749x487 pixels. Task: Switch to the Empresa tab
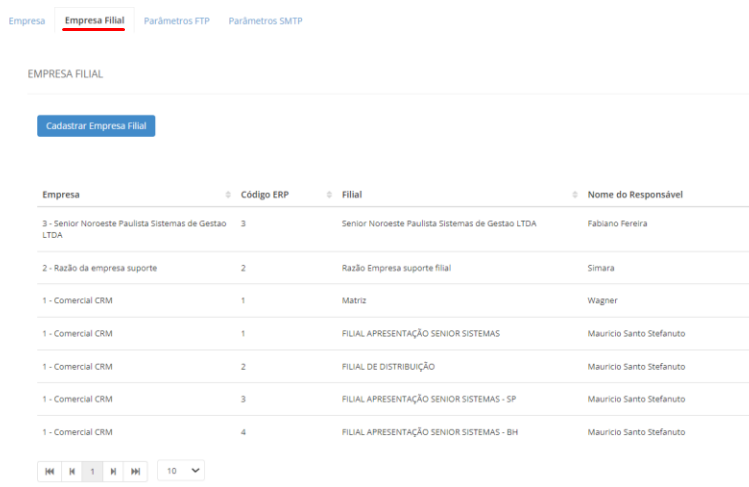pyautogui.click(x=27, y=21)
